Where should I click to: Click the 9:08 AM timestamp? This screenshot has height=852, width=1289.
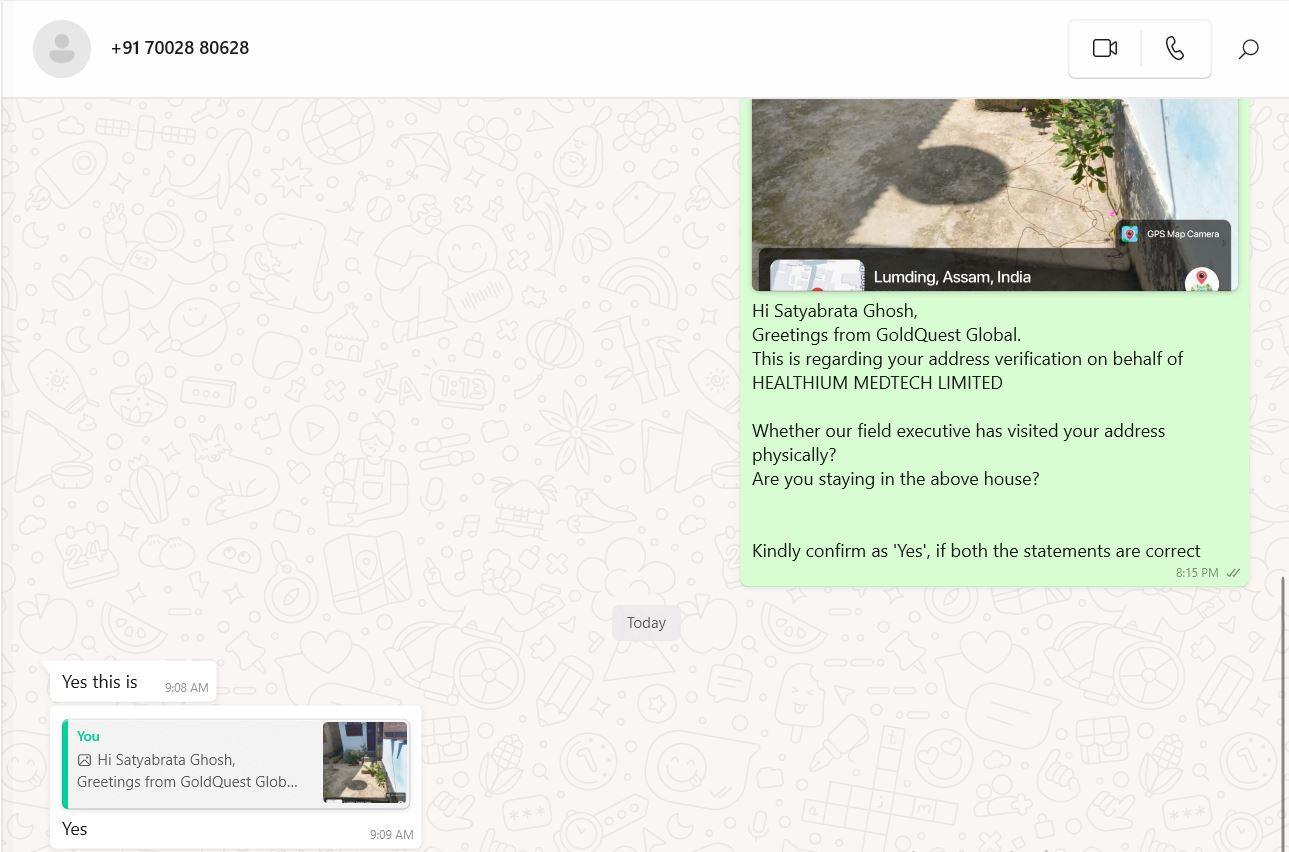click(x=187, y=688)
